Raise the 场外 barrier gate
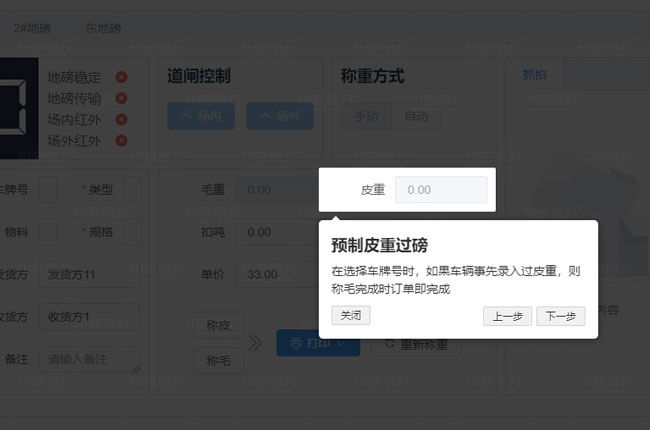Screen dimensions: 650x430 279,116
